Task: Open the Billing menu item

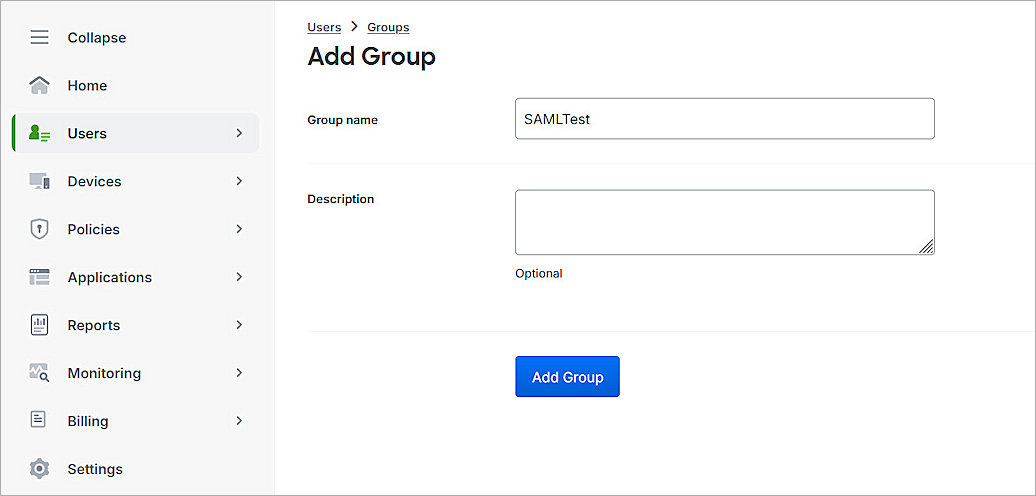Action: click(x=88, y=421)
